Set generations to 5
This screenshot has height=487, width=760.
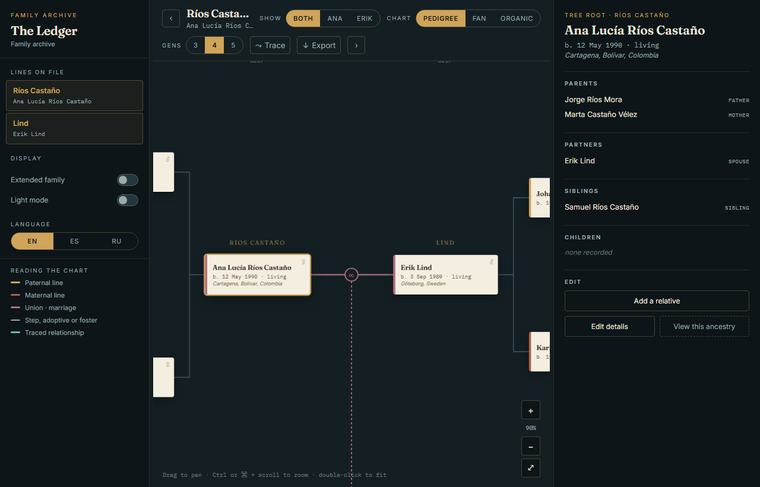[x=233, y=45]
